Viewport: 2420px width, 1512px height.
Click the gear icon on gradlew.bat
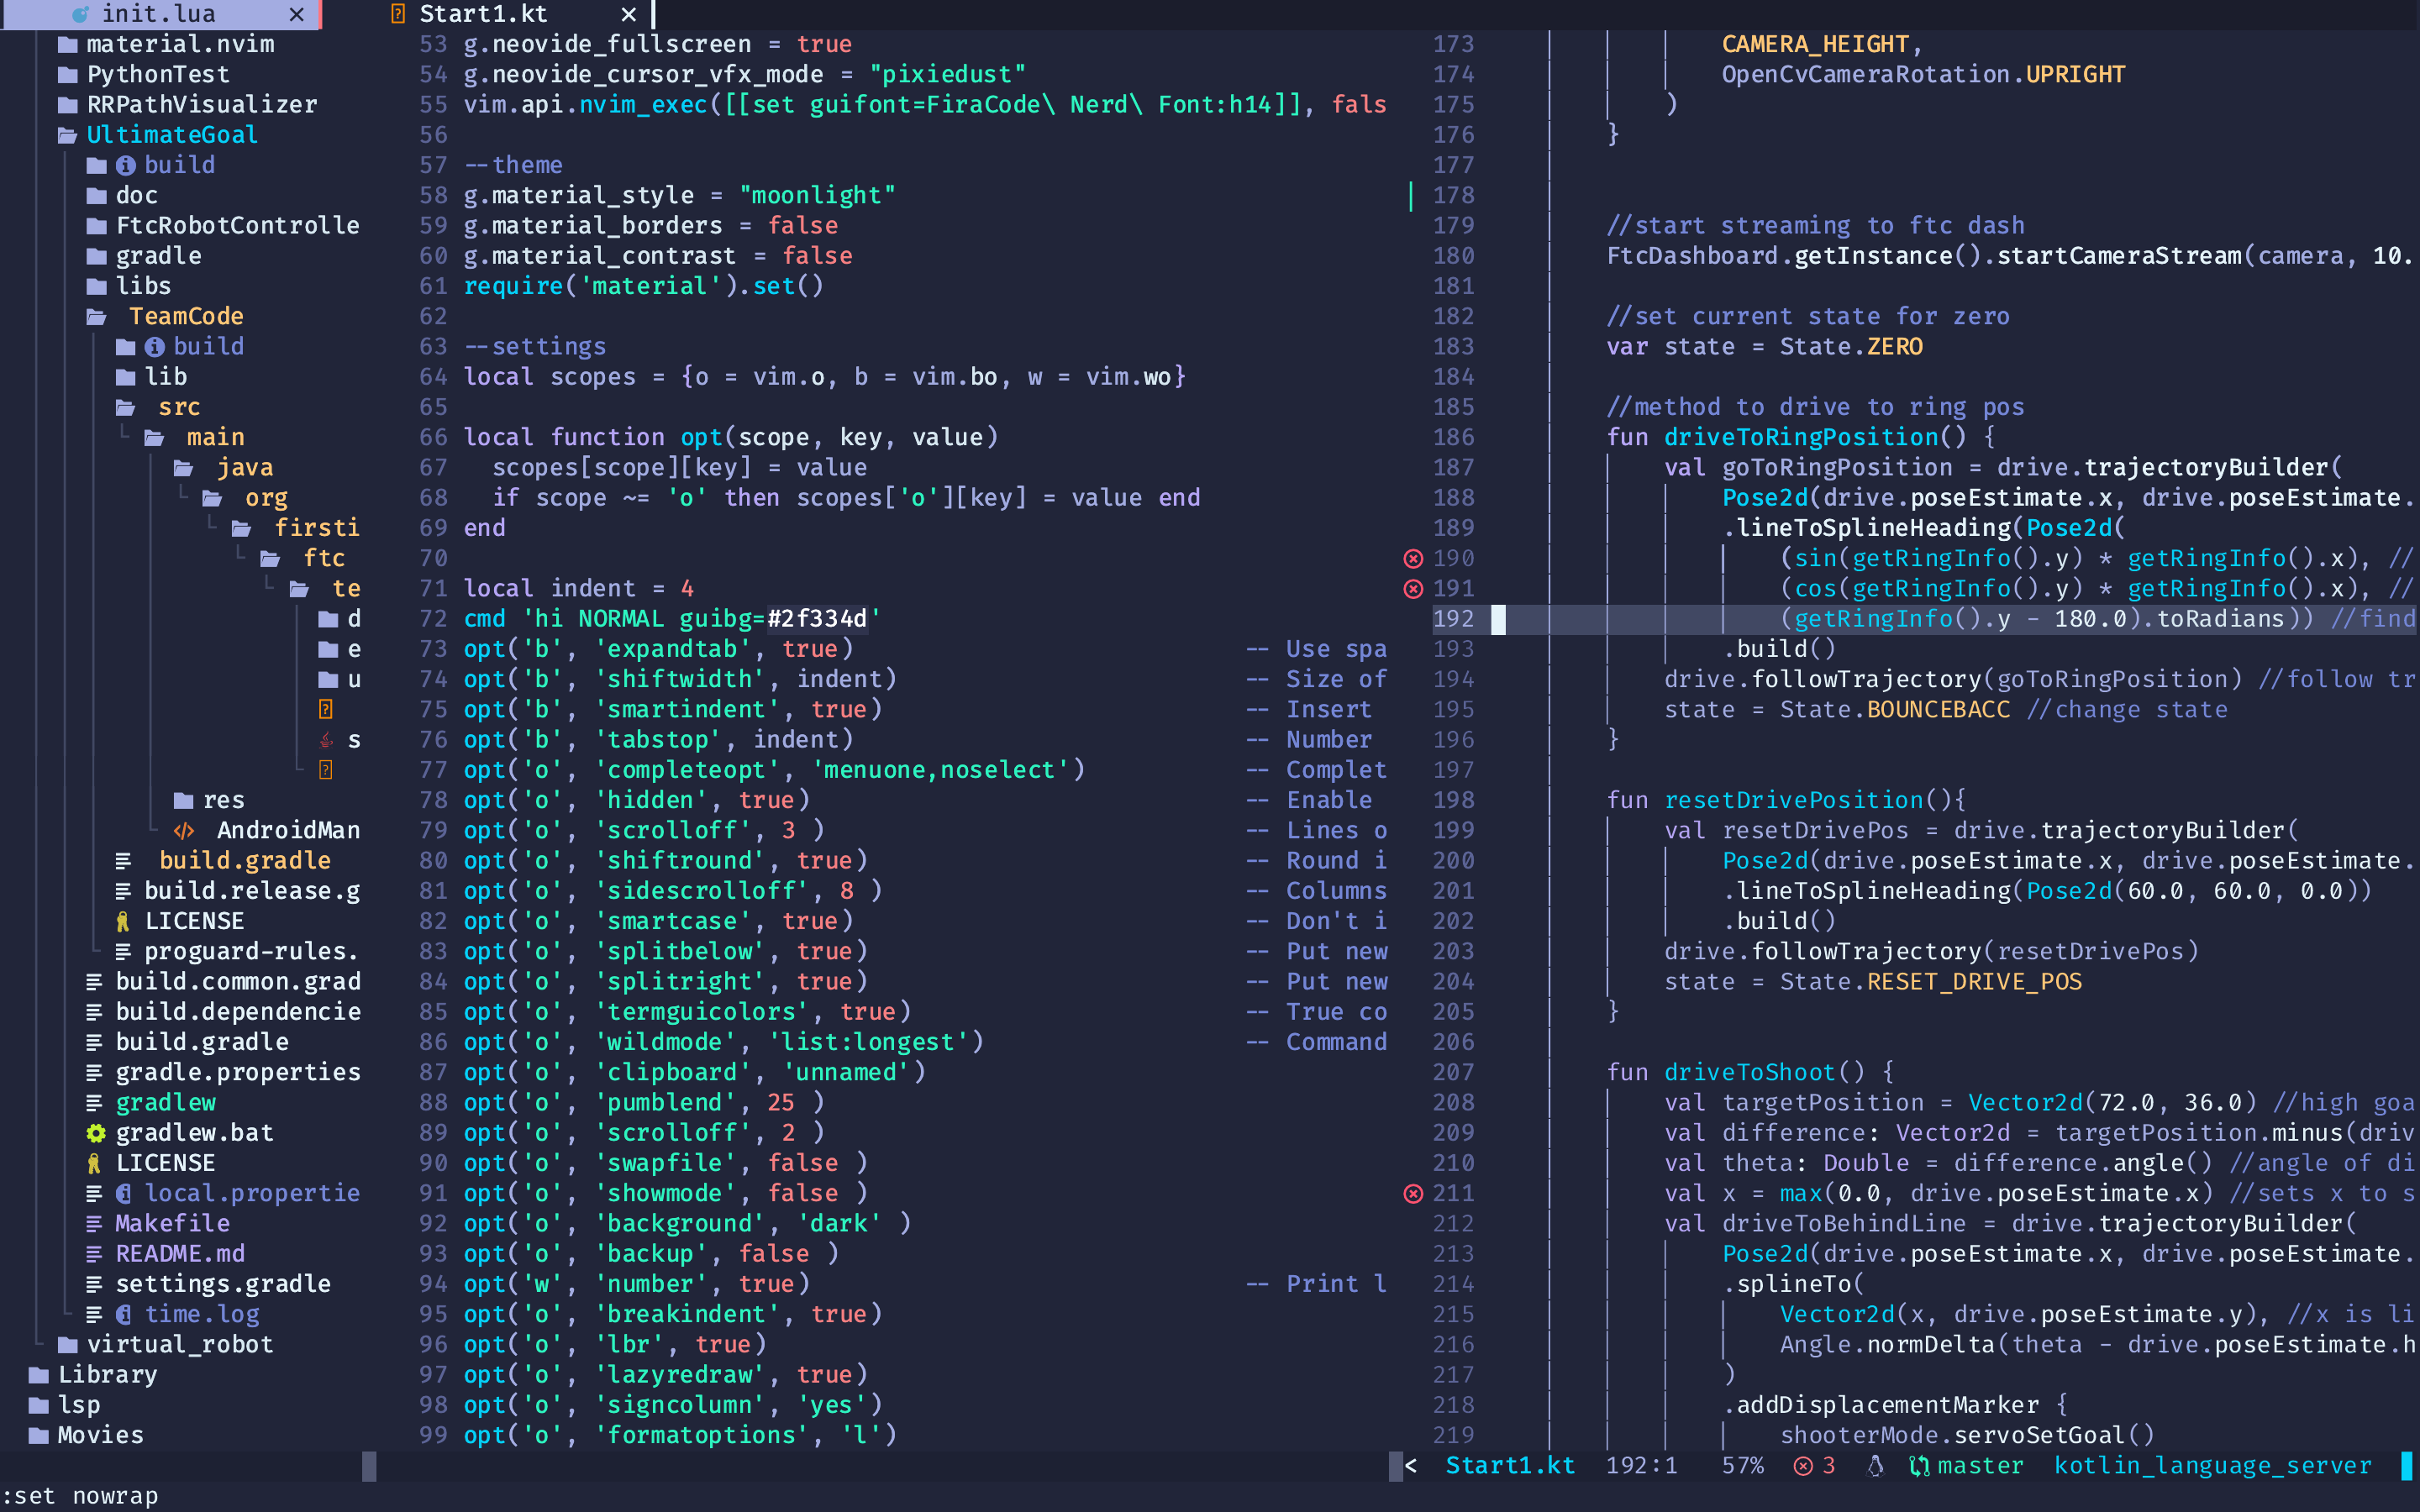coord(96,1133)
